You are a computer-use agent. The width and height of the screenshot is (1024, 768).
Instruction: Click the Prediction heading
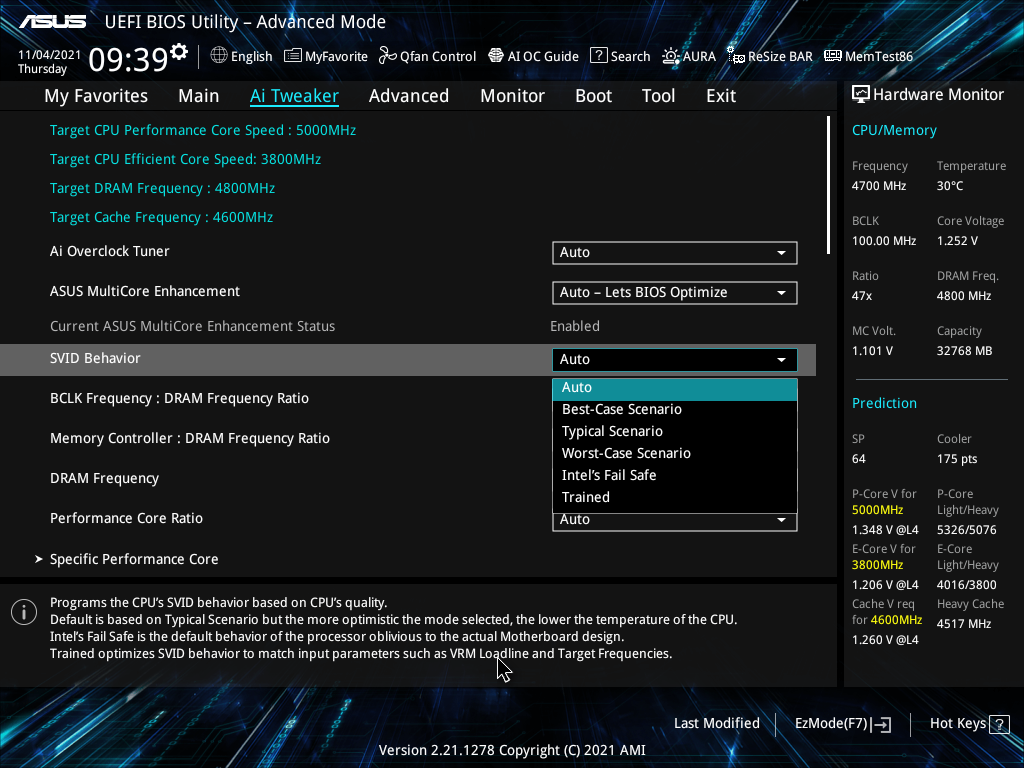[x=884, y=403]
